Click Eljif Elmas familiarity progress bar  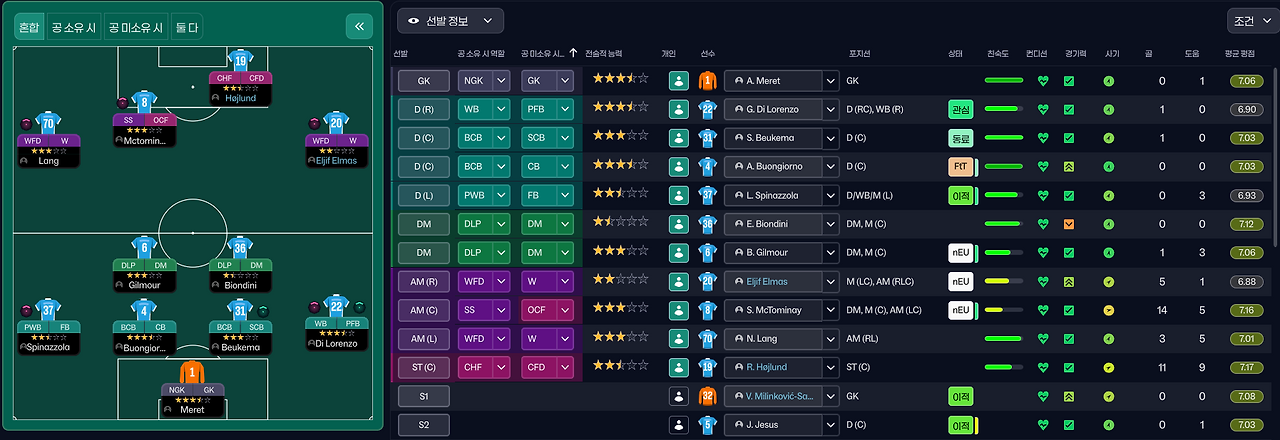coord(1003,281)
